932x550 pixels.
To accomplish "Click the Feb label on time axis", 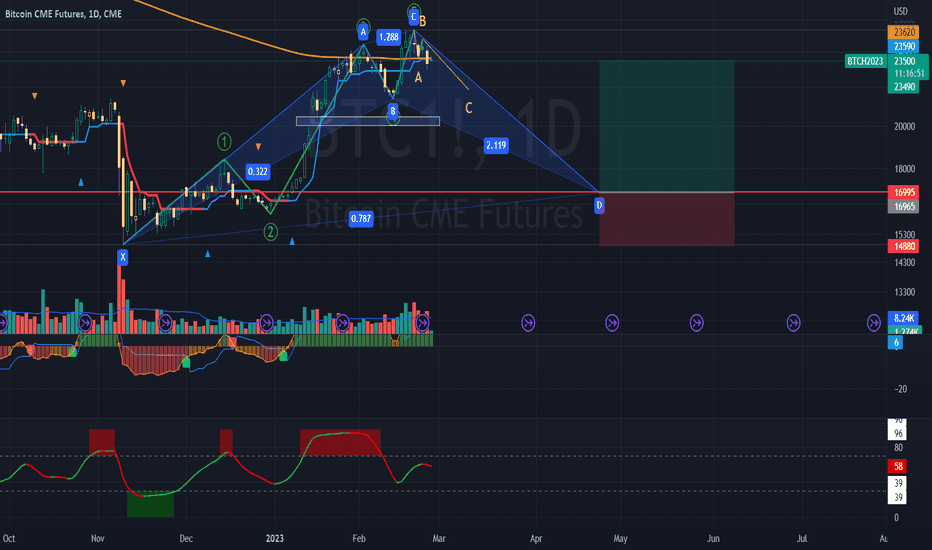I will (358, 539).
